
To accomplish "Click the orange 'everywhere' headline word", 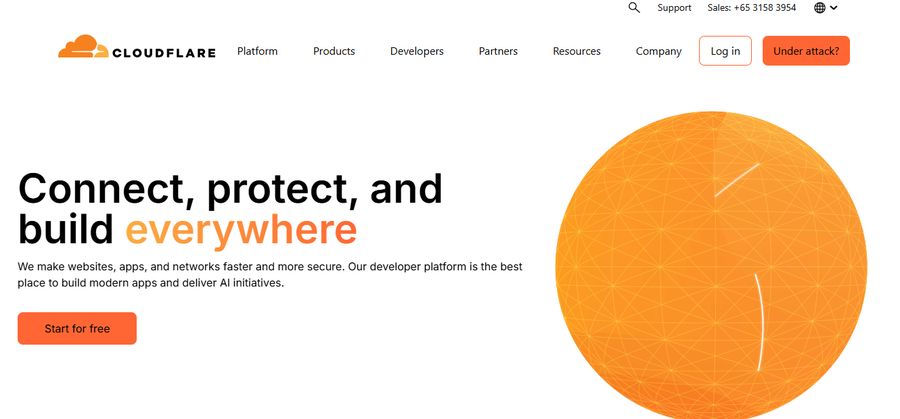I will 241,230.
